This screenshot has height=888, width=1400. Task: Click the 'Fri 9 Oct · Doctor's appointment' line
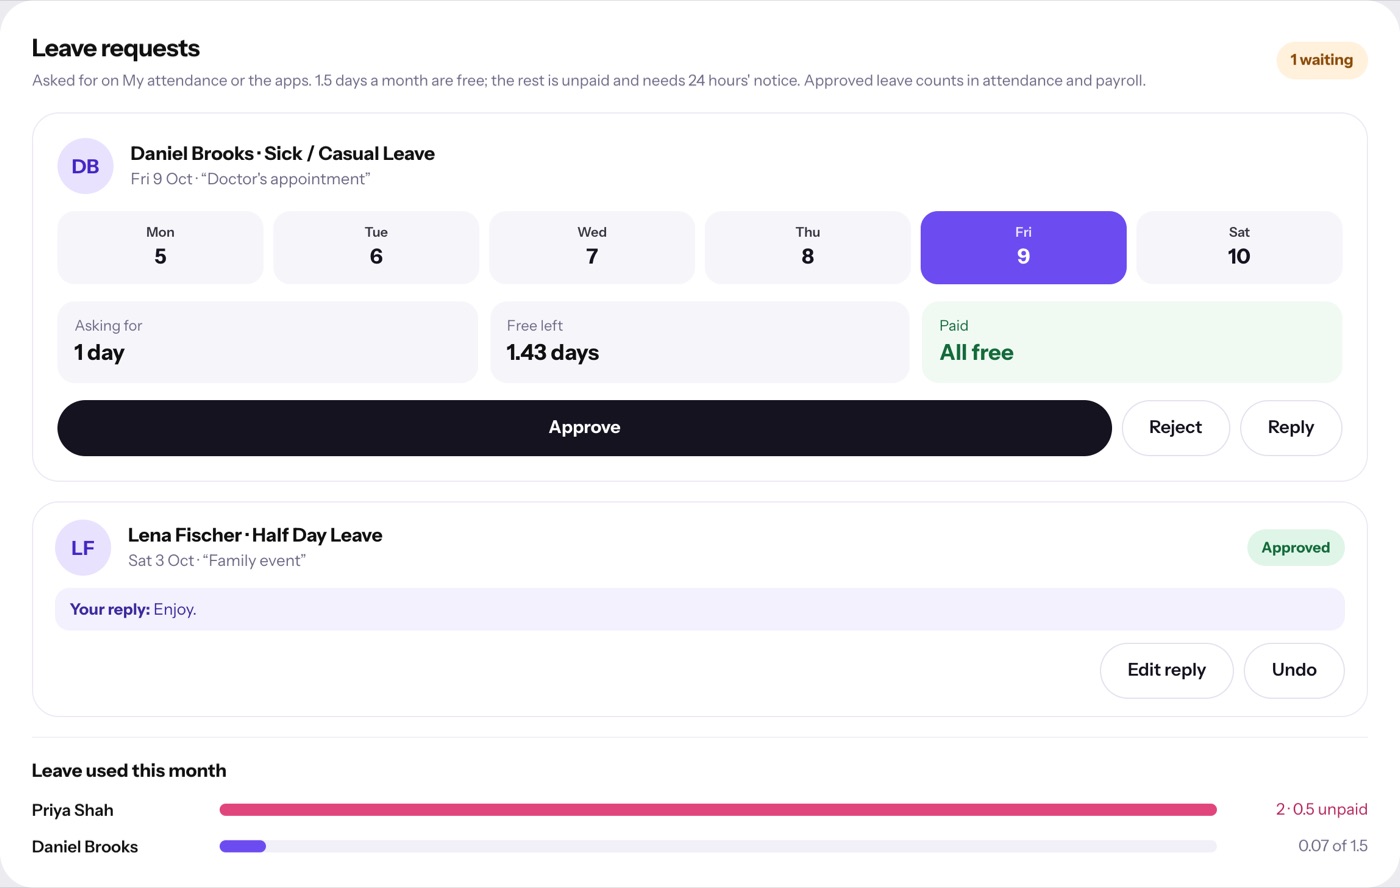250,179
